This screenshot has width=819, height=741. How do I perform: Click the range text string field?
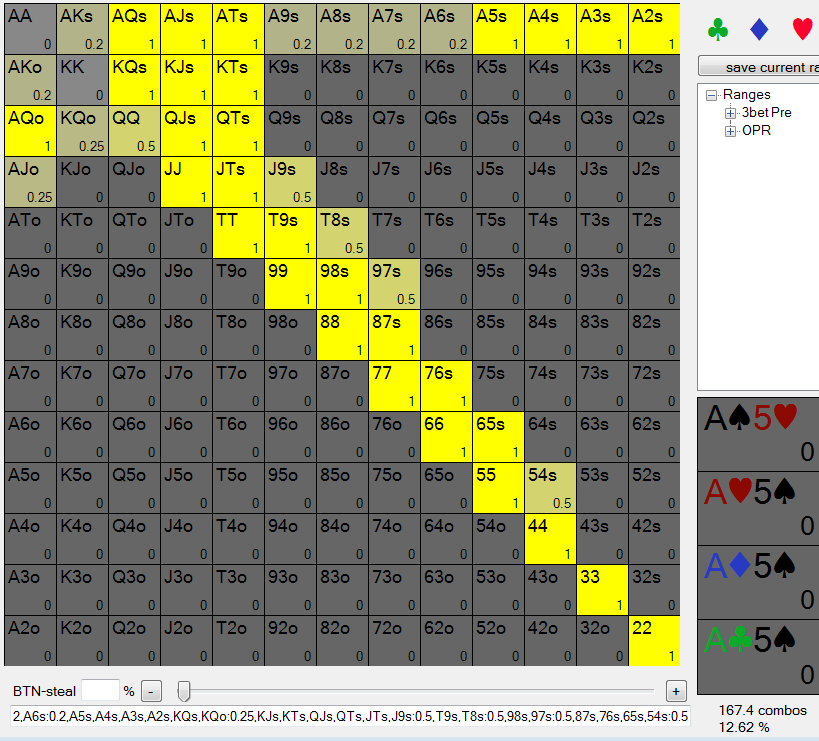pos(350,716)
